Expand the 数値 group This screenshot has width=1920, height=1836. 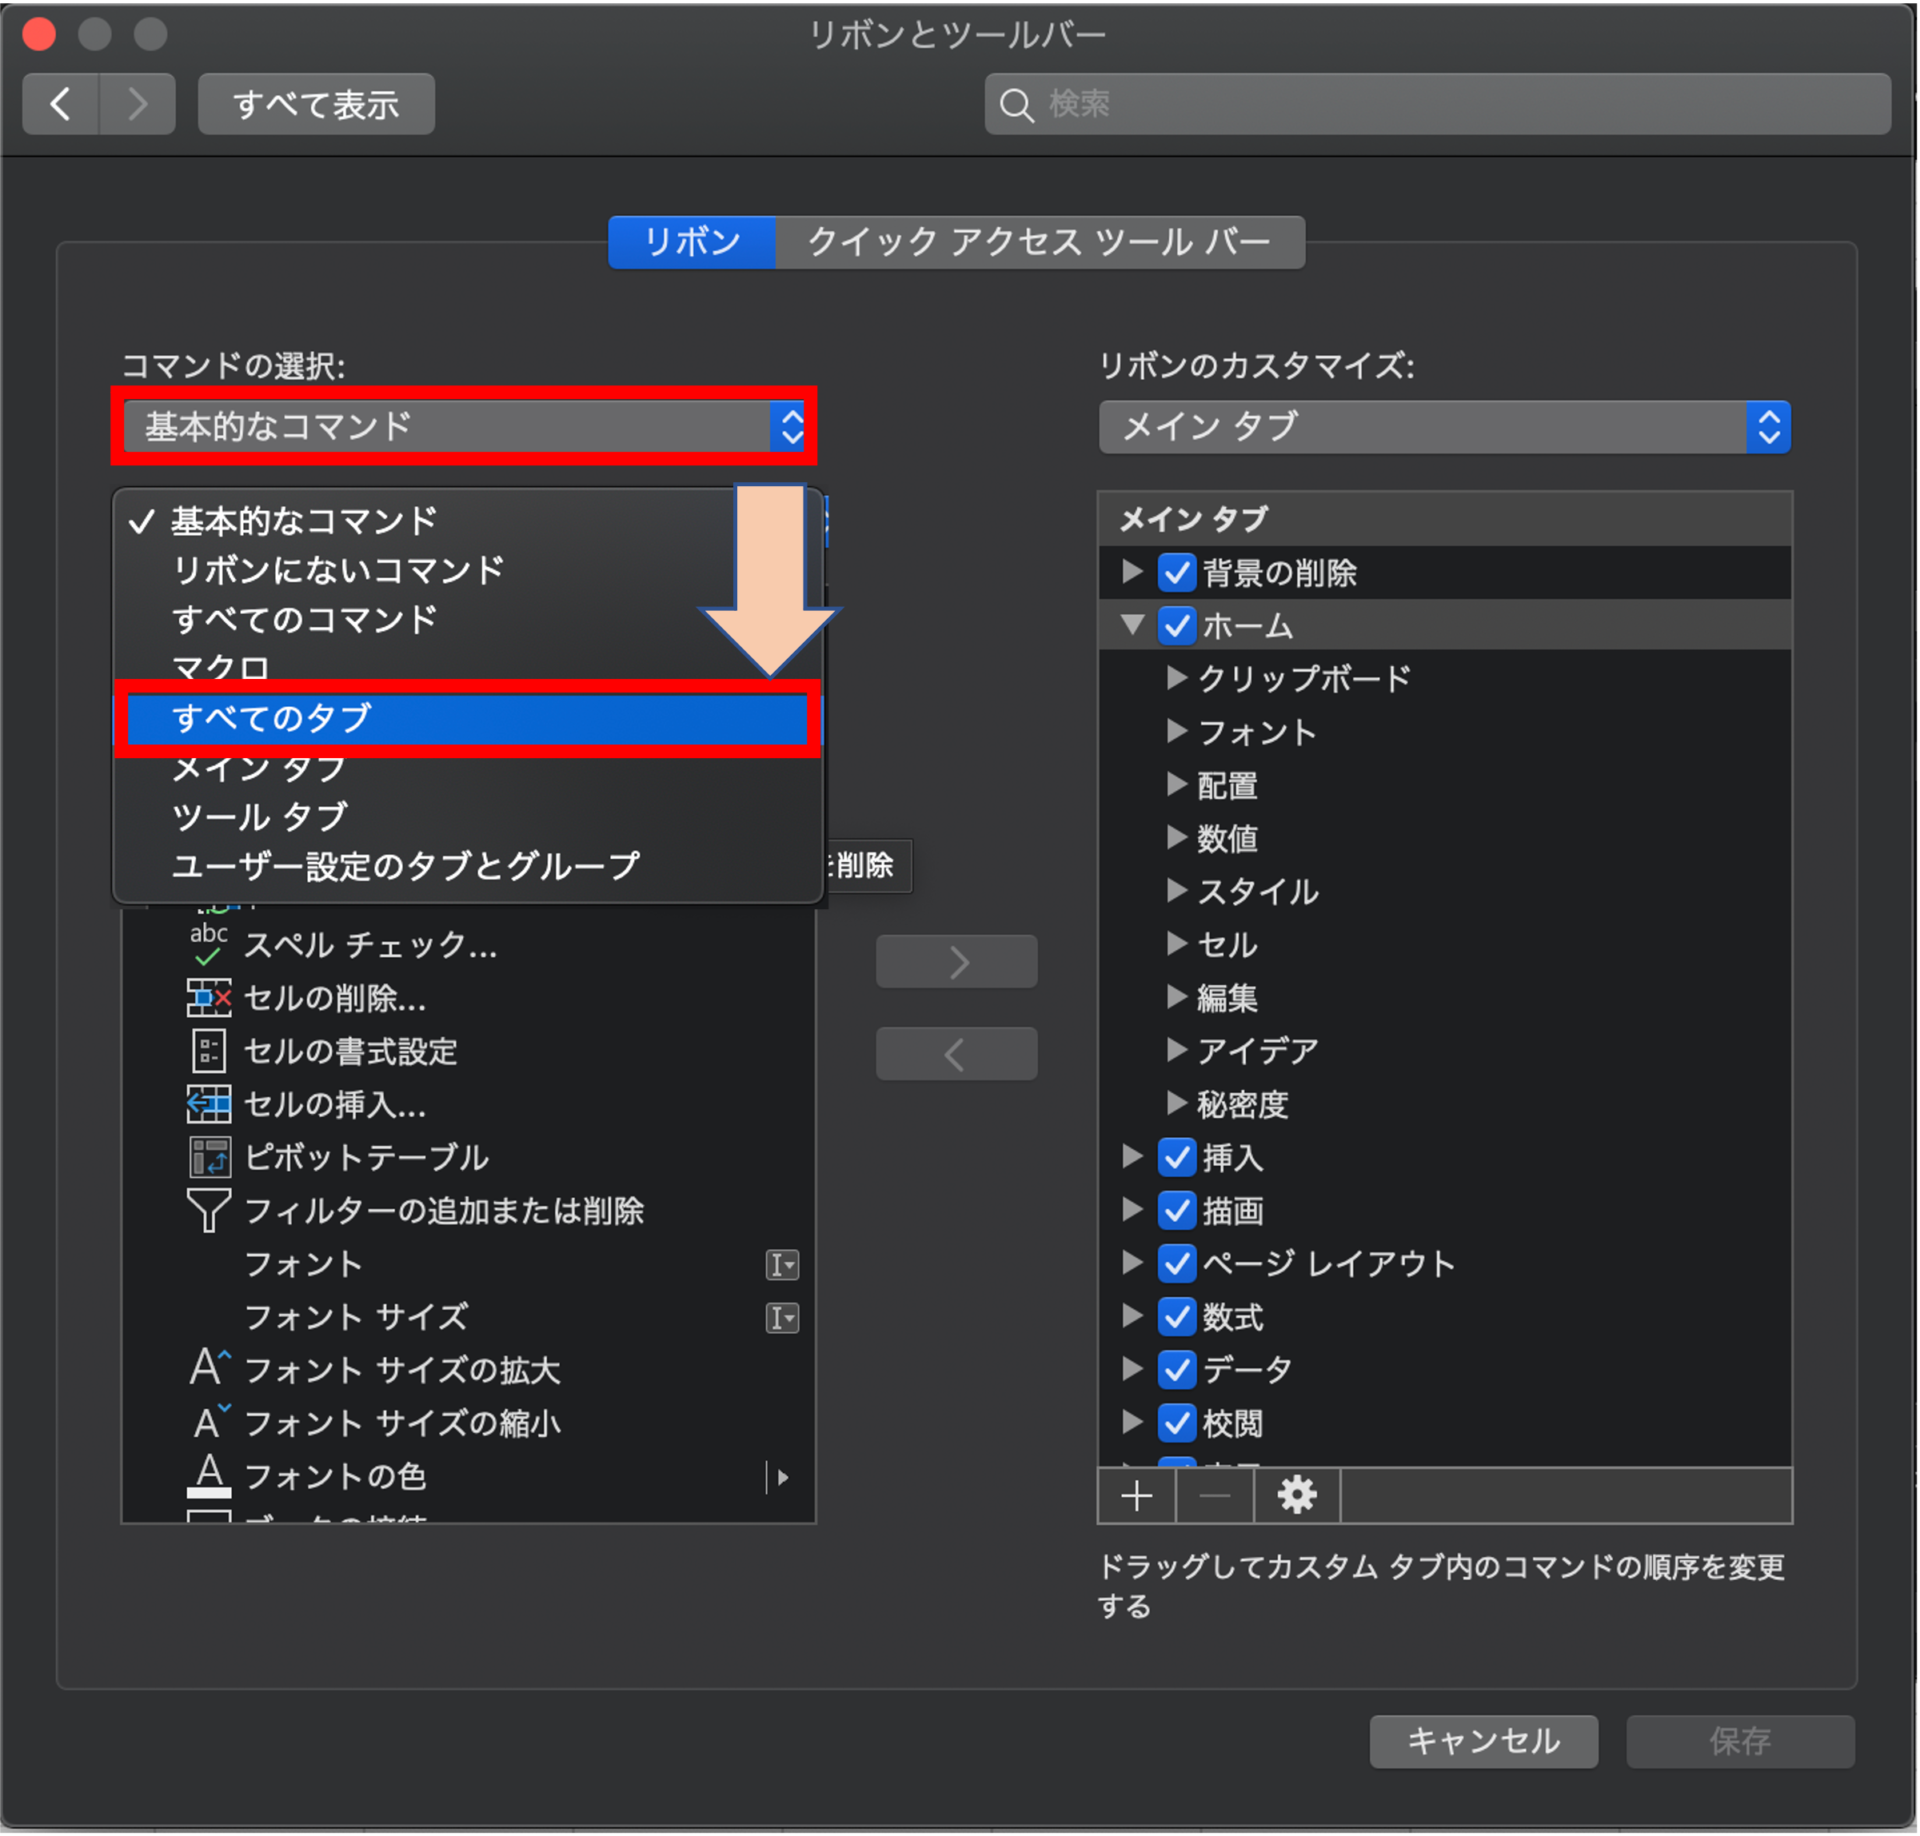[x=1176, y=838]
